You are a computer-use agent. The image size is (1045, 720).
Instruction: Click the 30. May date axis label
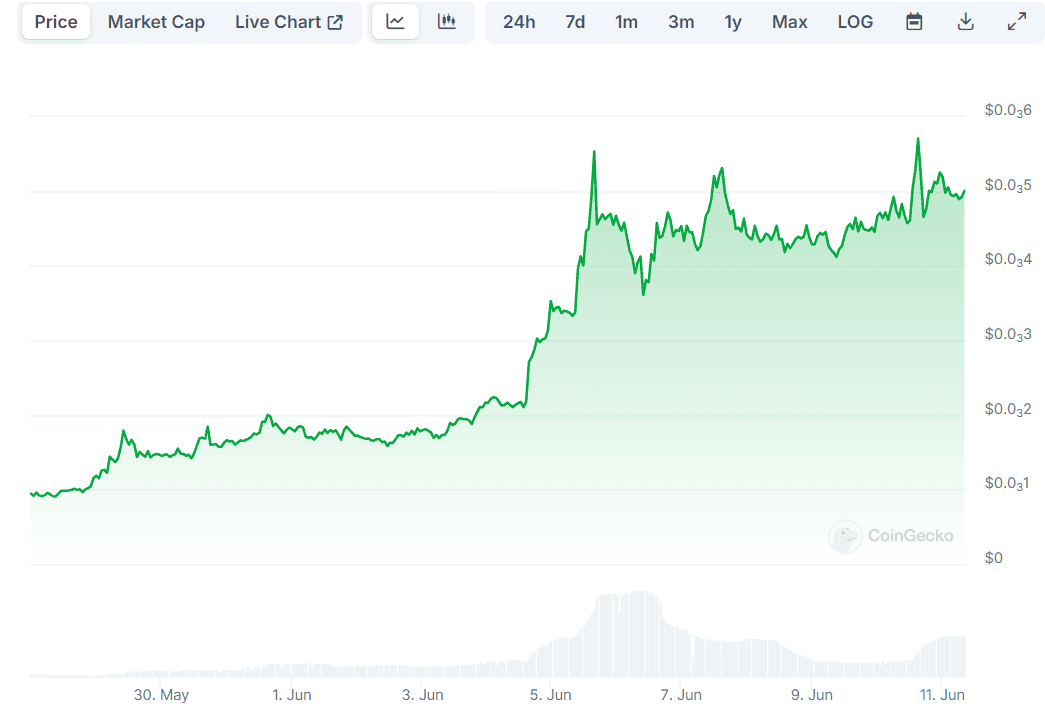(161, 695)
